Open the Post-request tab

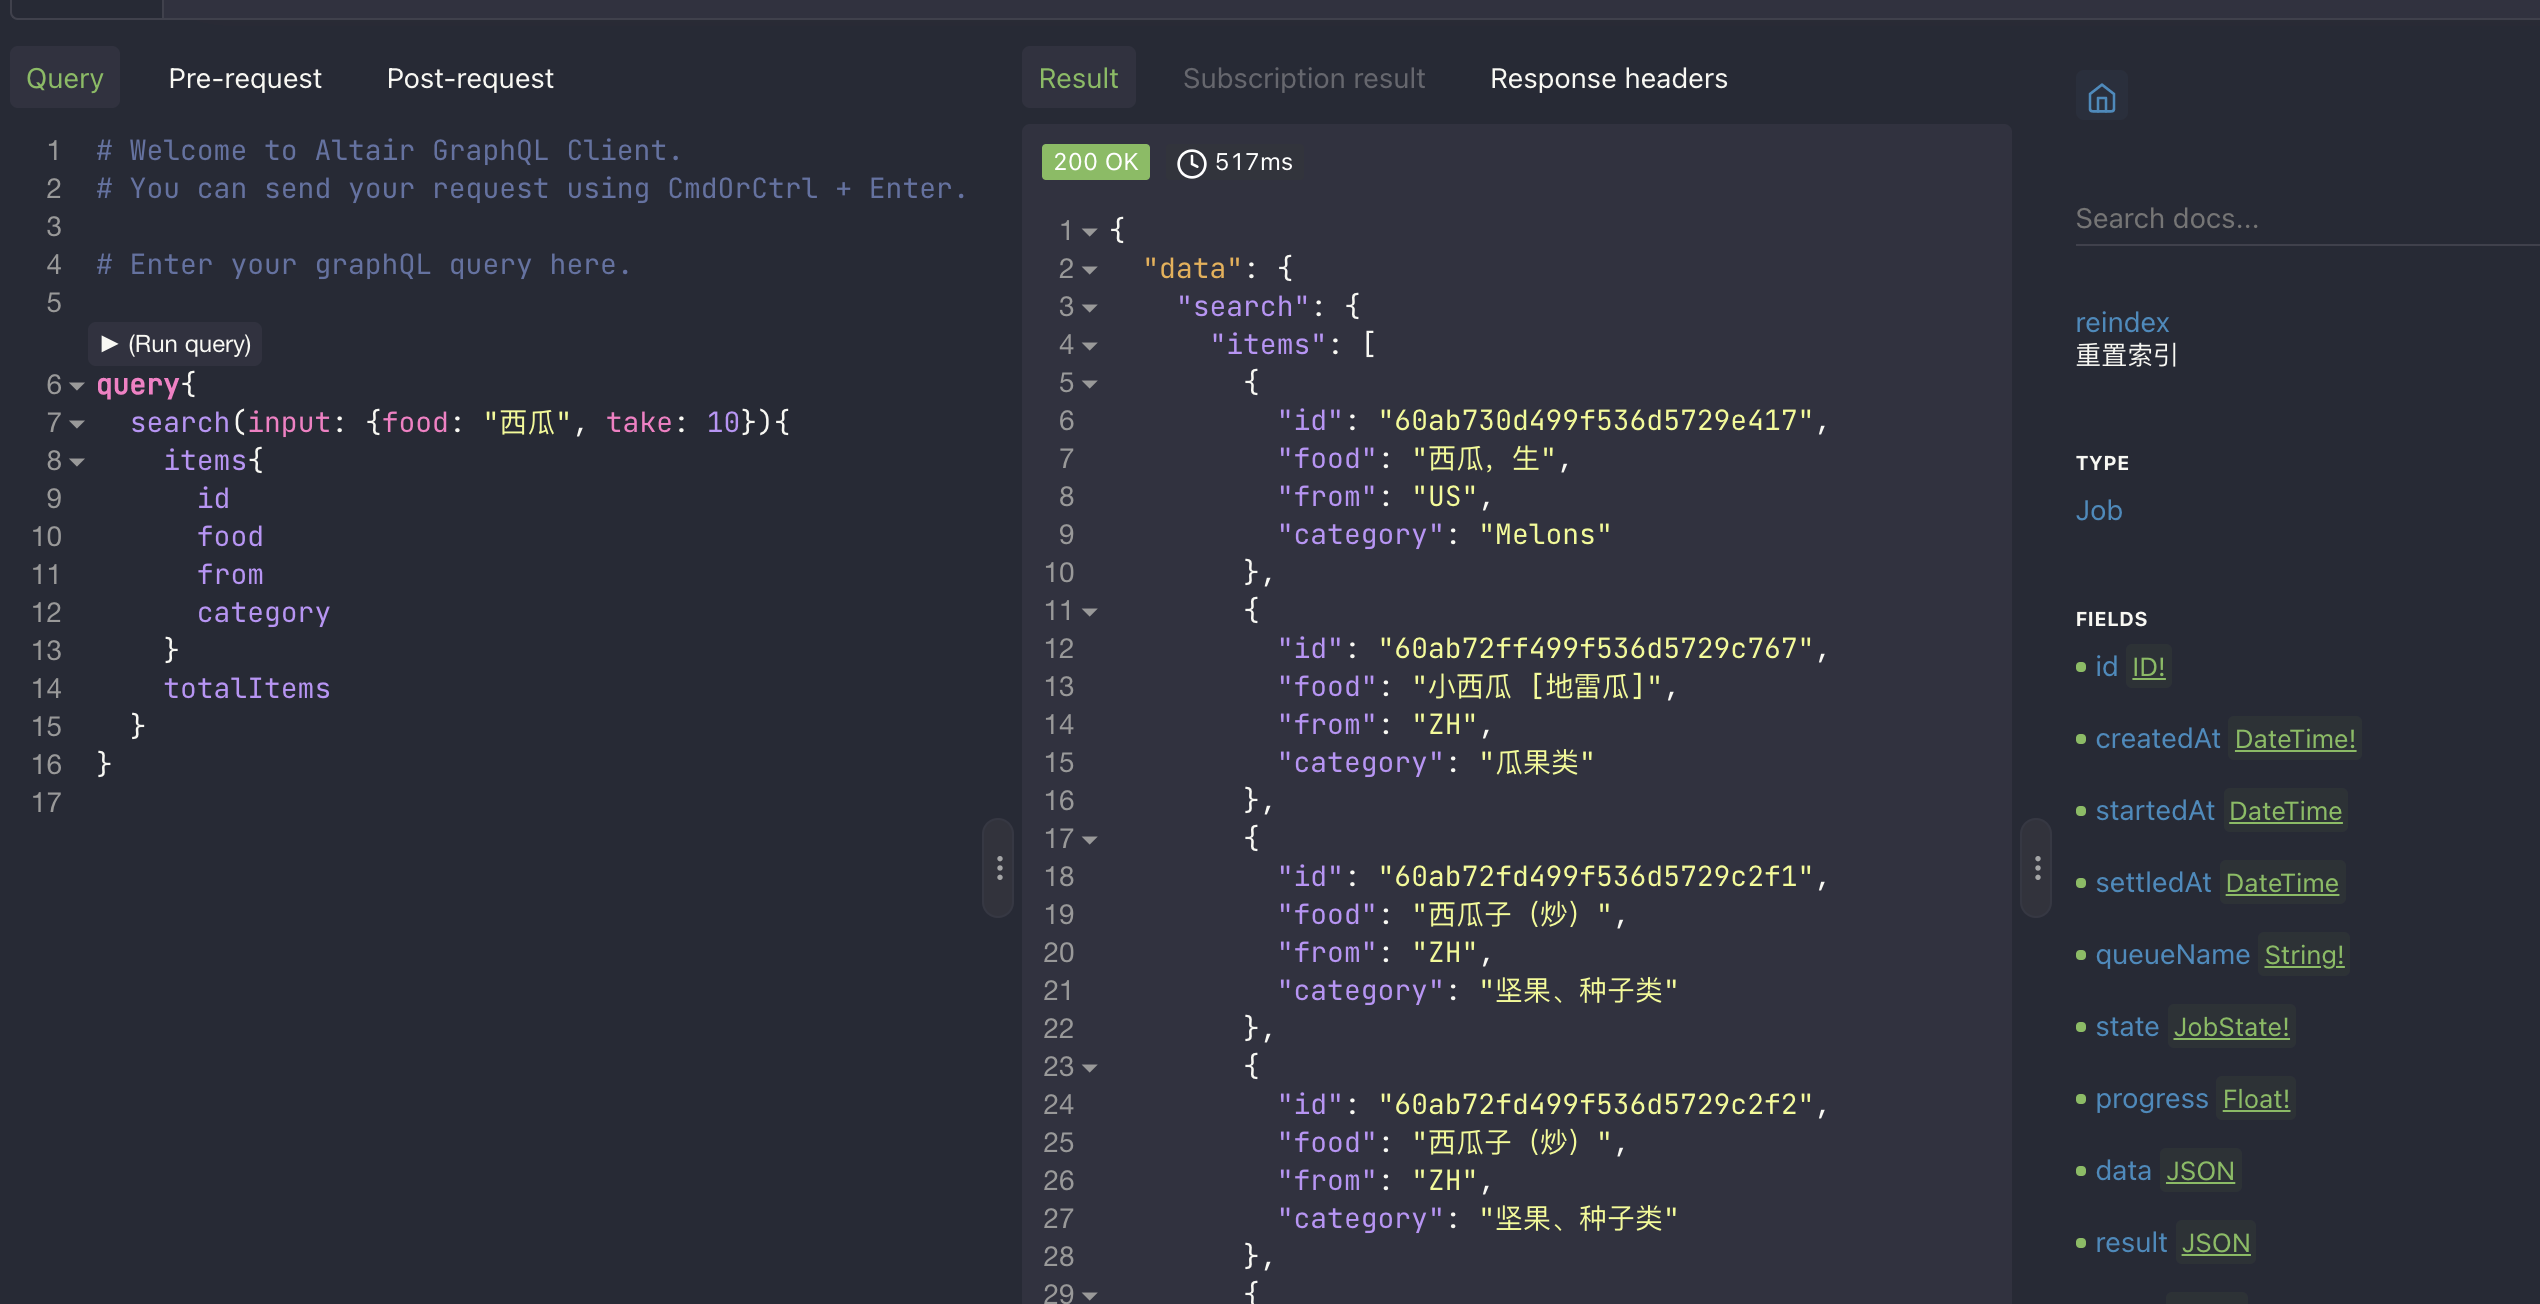click(470, 78)
